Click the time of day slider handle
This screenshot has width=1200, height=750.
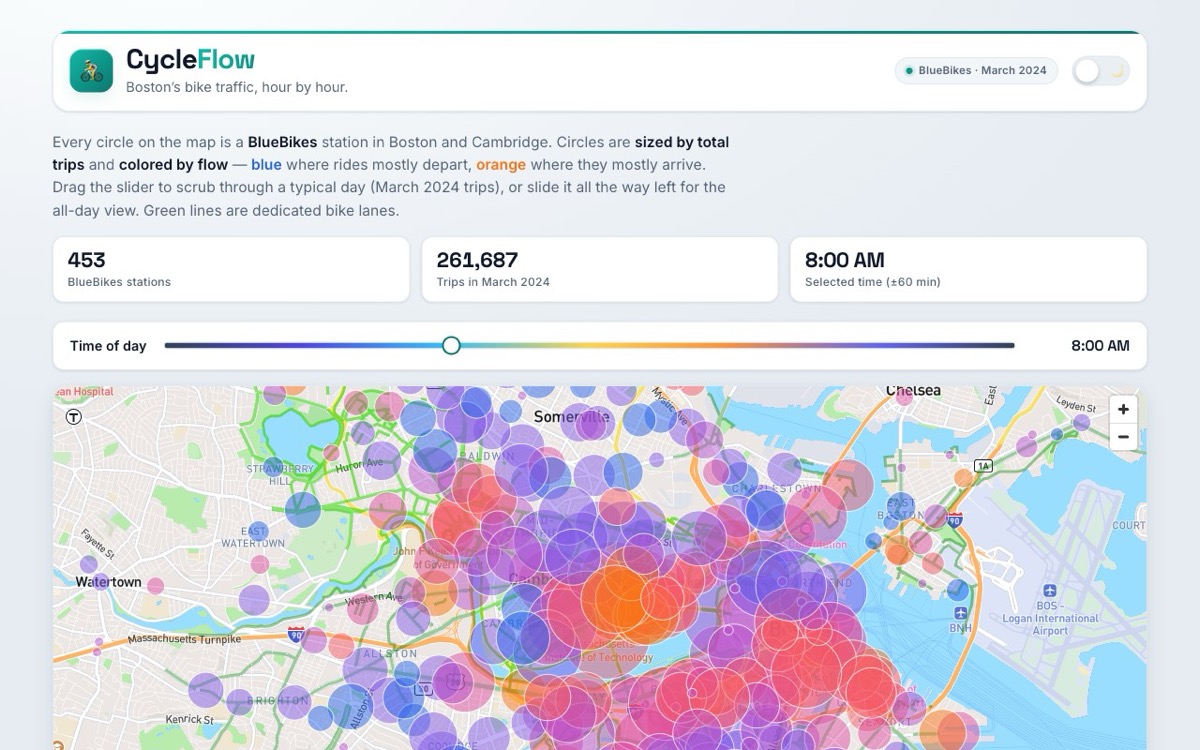coord(451,345)
